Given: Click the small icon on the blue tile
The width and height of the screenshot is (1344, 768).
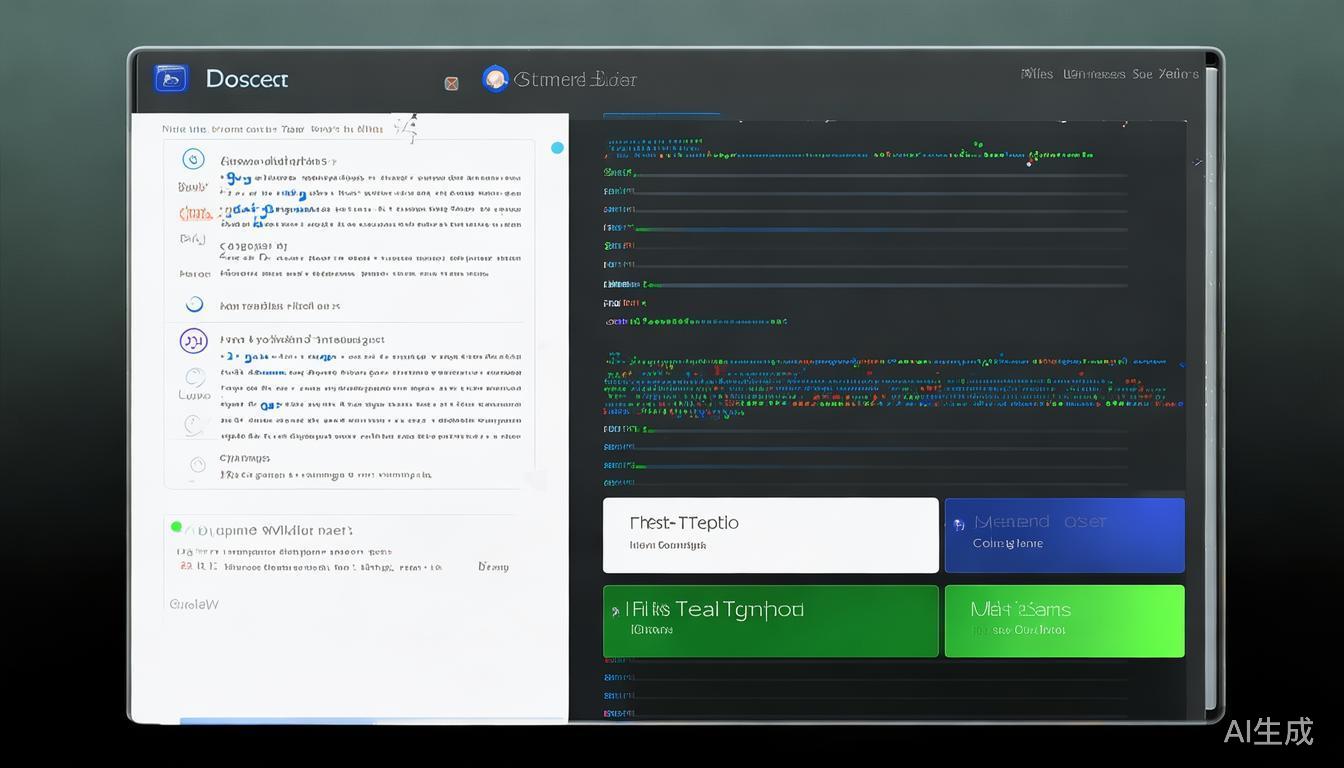Looking at the screenshot, I should [x=959, y=524].
